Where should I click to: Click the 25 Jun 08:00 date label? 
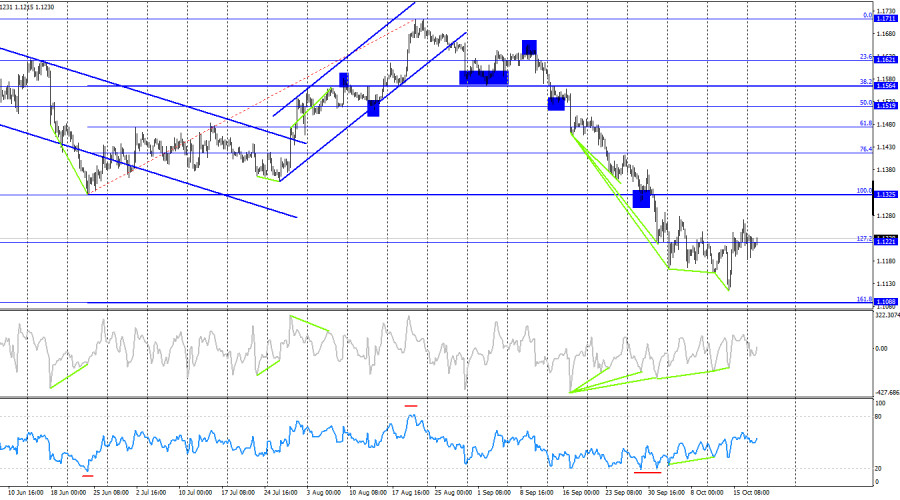pos(111,493)
